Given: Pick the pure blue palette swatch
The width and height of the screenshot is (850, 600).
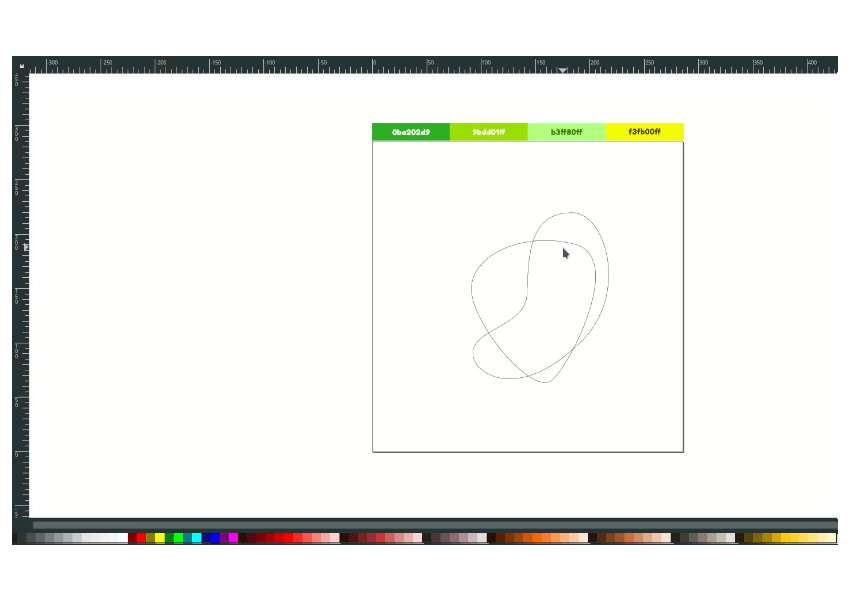Looking at the screenshot, I should point(215,538).
